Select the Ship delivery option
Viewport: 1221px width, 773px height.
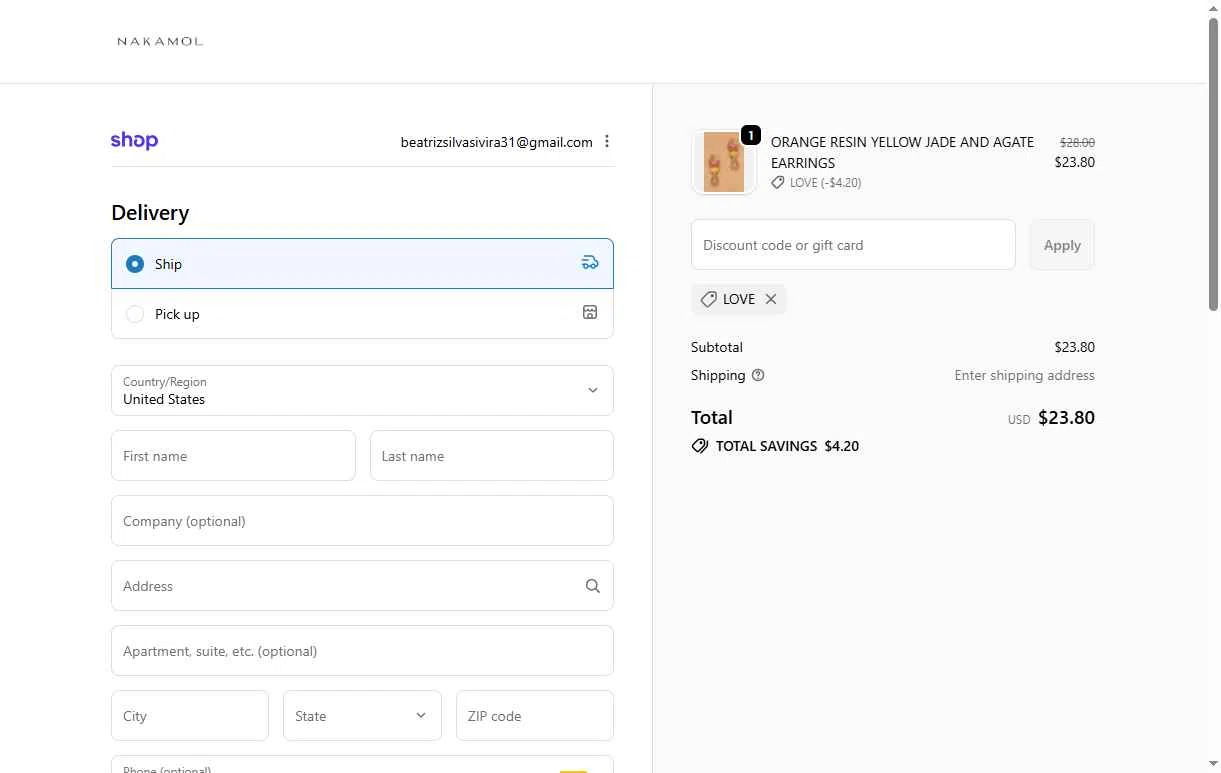(135, 264)
